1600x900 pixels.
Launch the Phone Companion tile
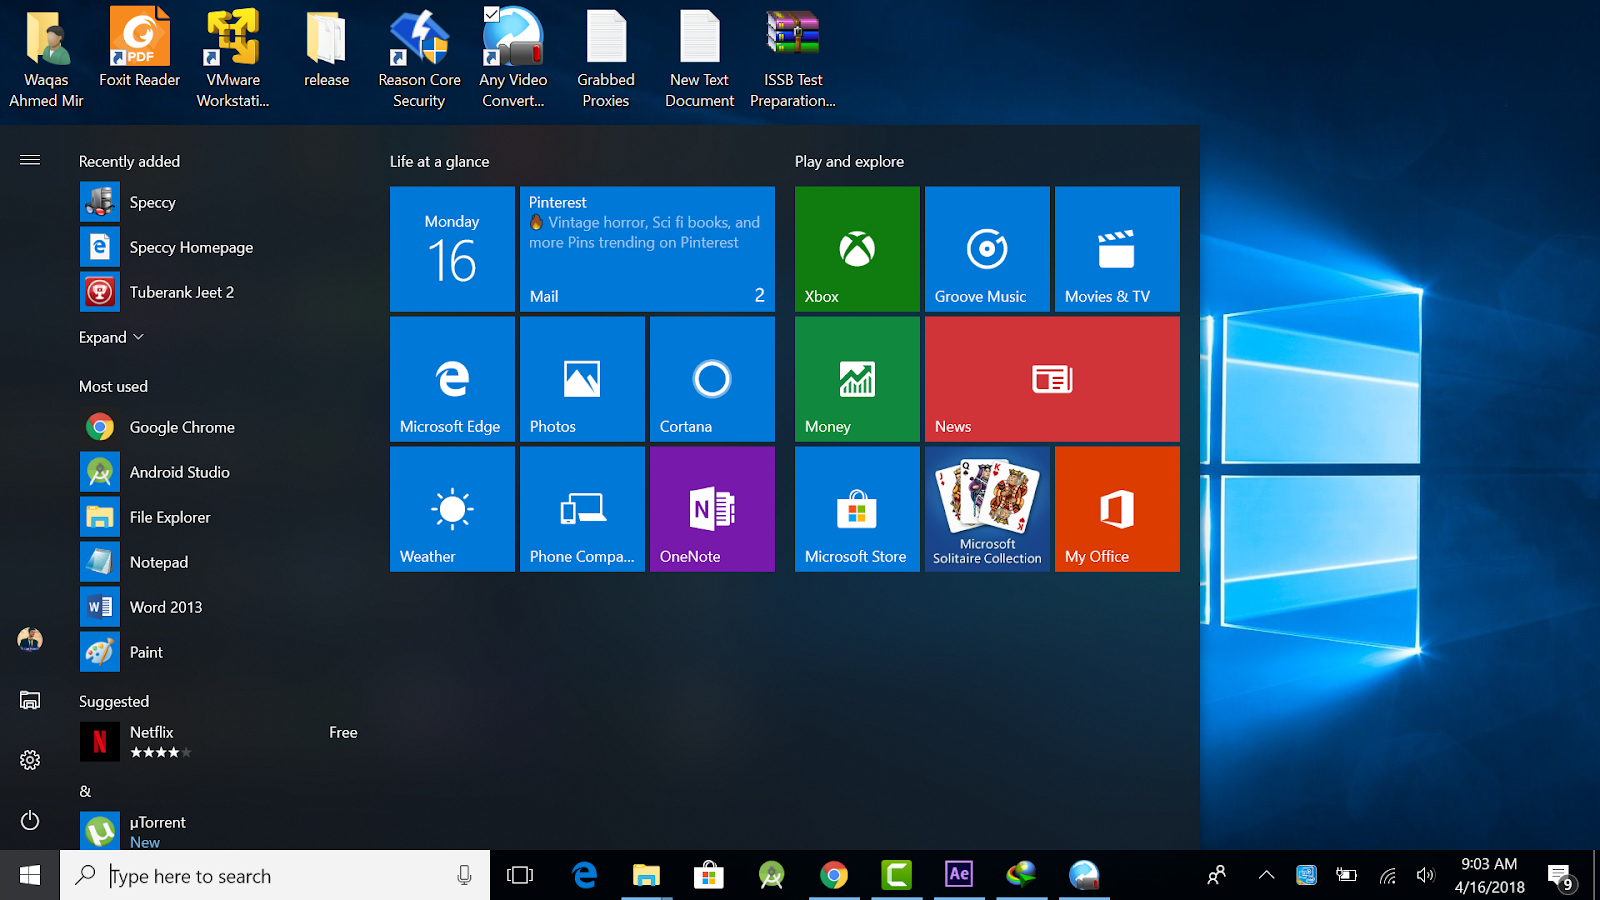click(582, 509)
